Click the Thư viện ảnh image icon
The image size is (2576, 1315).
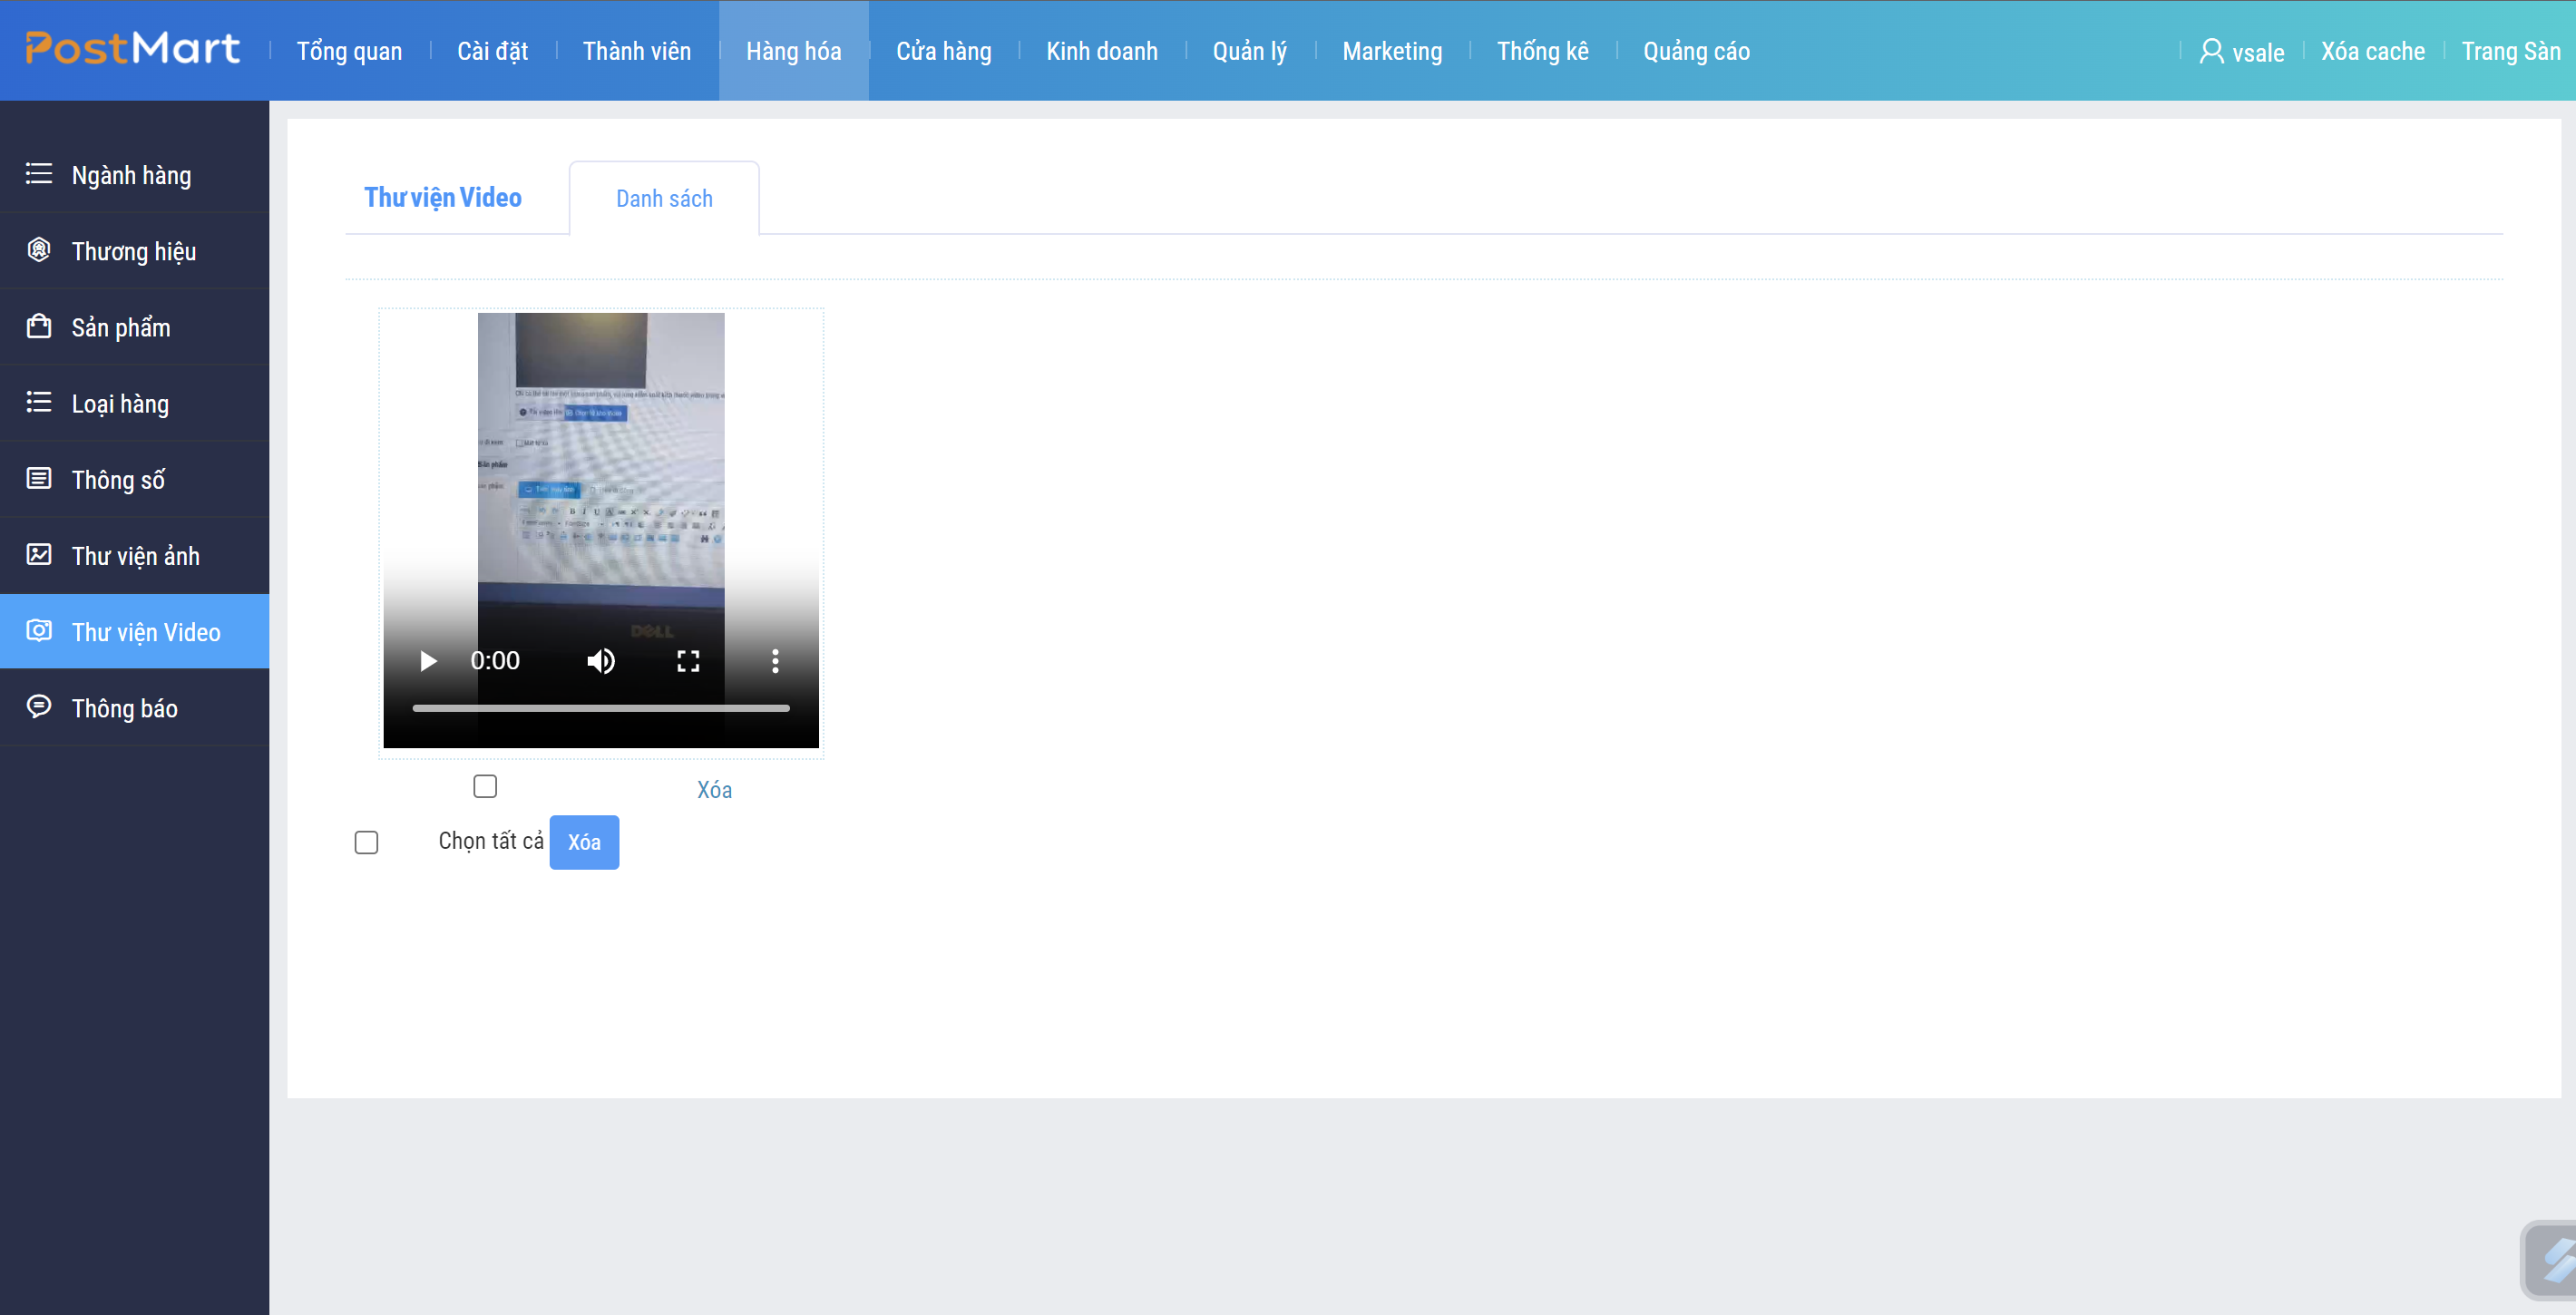[x=39, y=554]
